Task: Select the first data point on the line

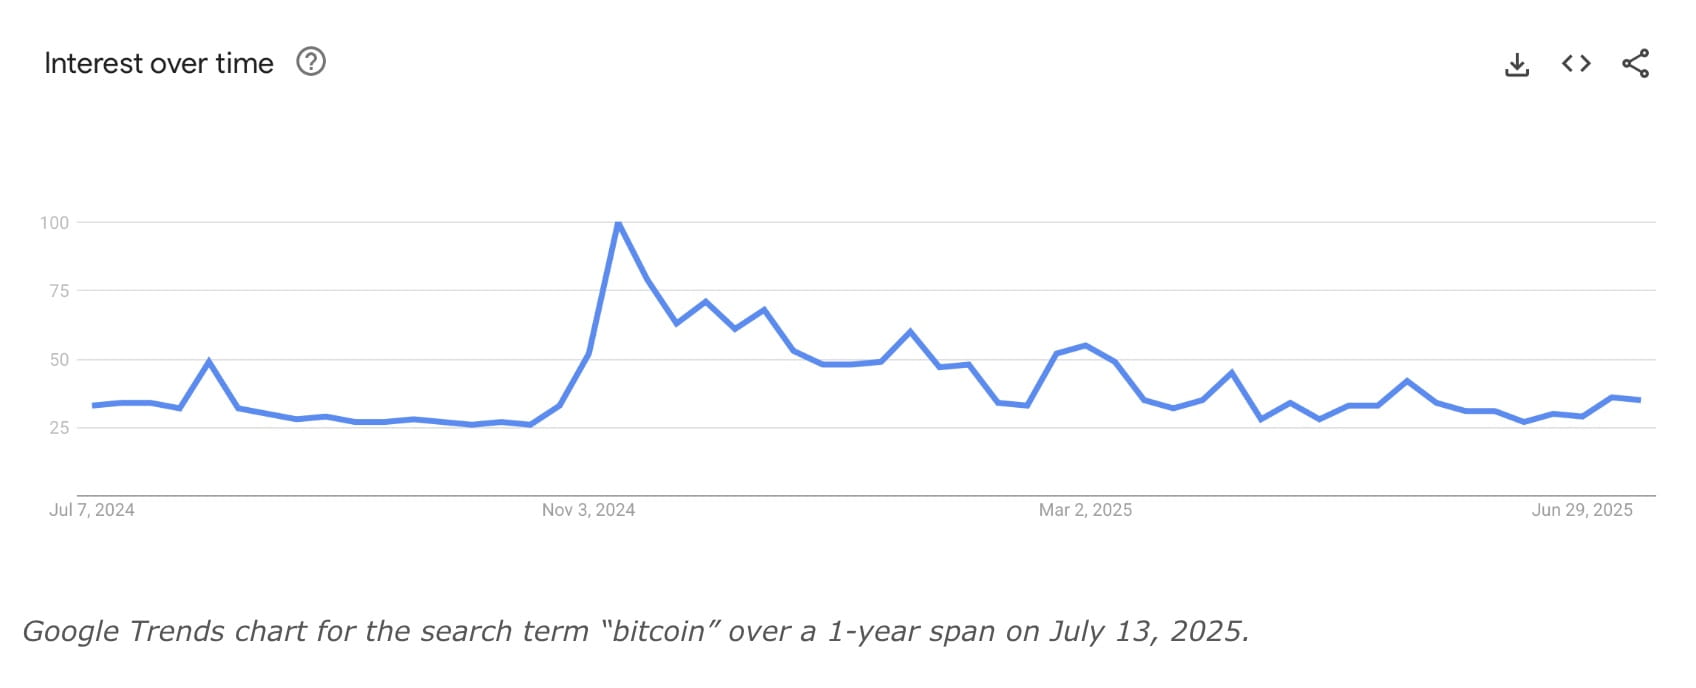Action: (93, 405)
